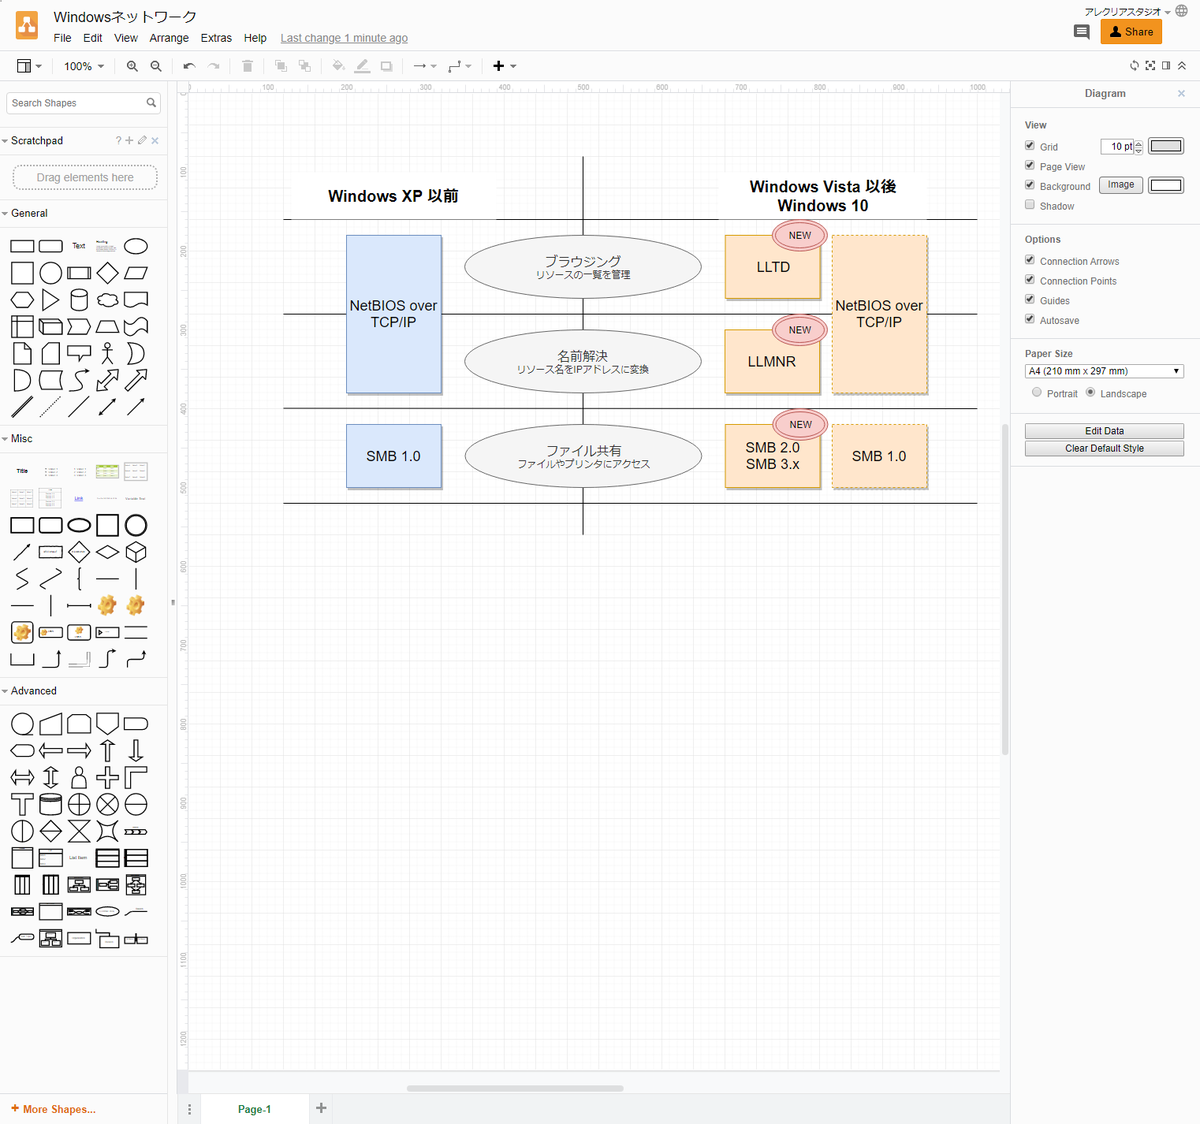Click the scratchpad add plus icon
The height and width of the screenshot is (1124, 1200).
pyautogui.click(x=129, y=141)
